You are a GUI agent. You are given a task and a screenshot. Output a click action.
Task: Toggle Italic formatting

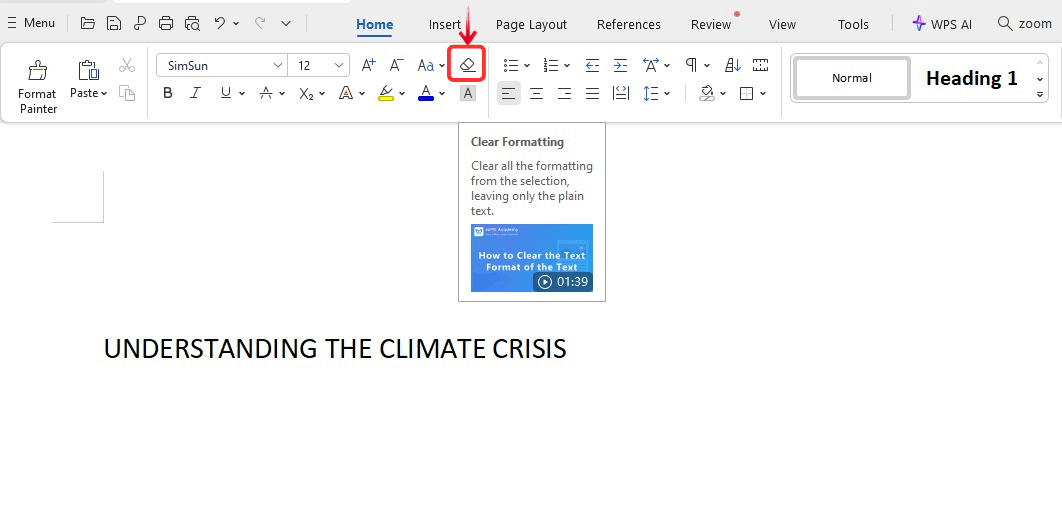point(195,93)
